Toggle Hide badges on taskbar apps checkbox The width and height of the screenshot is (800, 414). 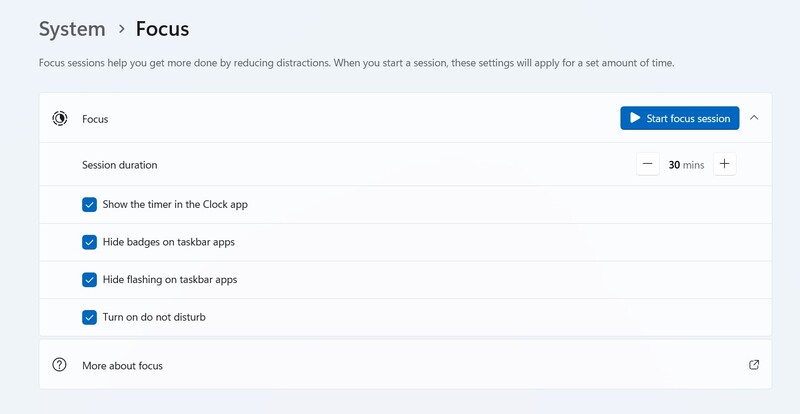(x=90, y=242)
